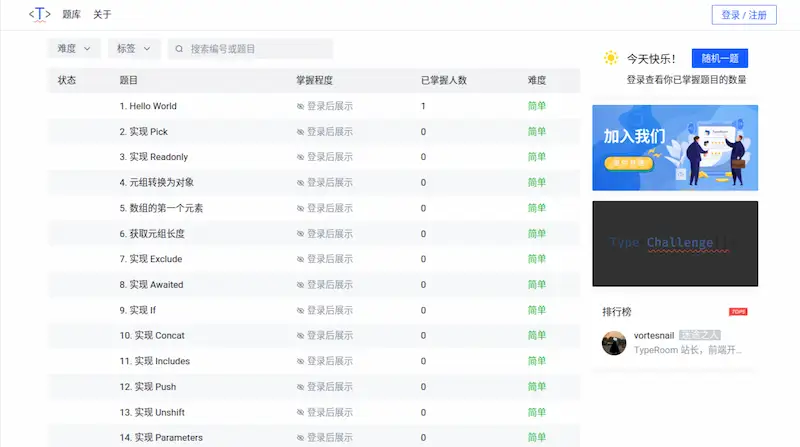Screen dimensions: 800x447
Task: Click the search magnifier icon
Action: click(180, 49)
